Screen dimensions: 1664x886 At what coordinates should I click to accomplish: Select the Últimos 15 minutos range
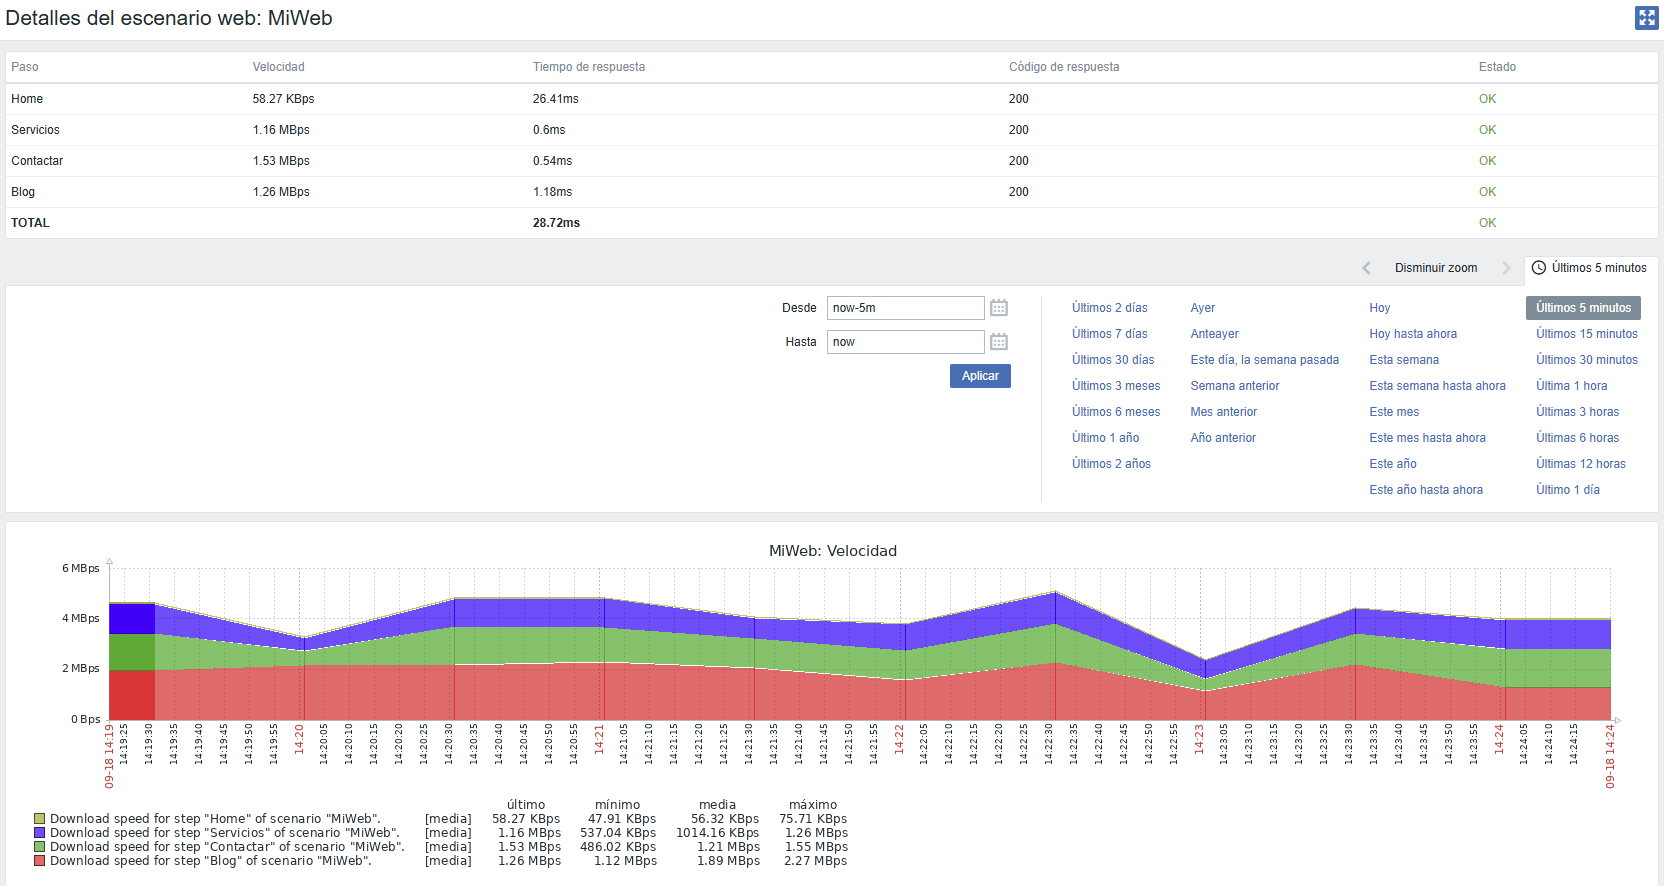point(1586,334)
